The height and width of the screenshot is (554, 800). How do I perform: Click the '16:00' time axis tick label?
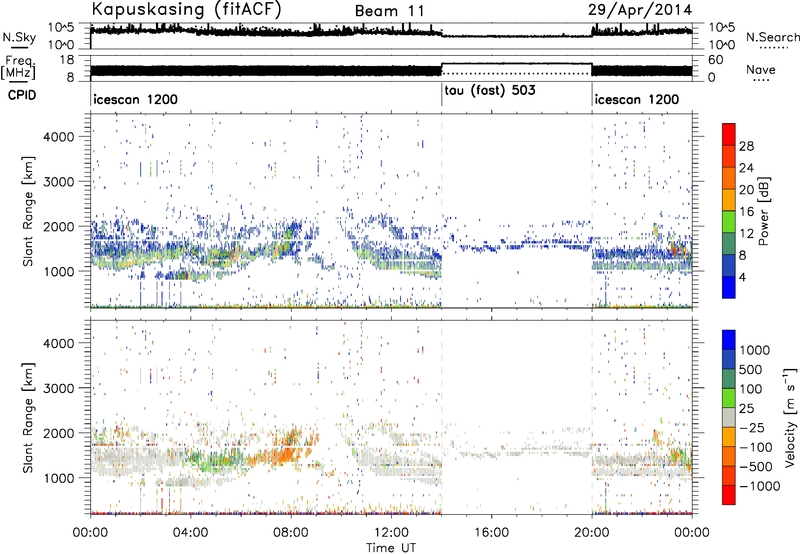[491, 533]
